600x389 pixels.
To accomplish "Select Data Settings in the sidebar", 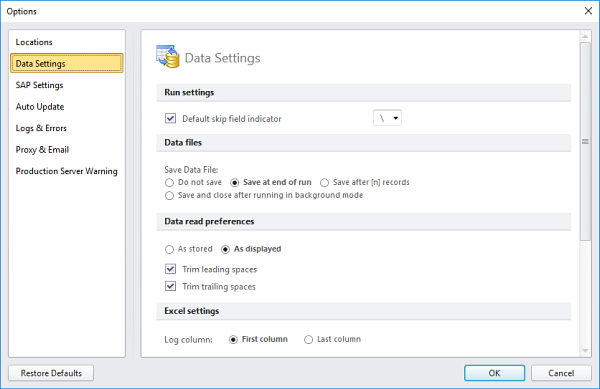I will (x=67, y=63).
